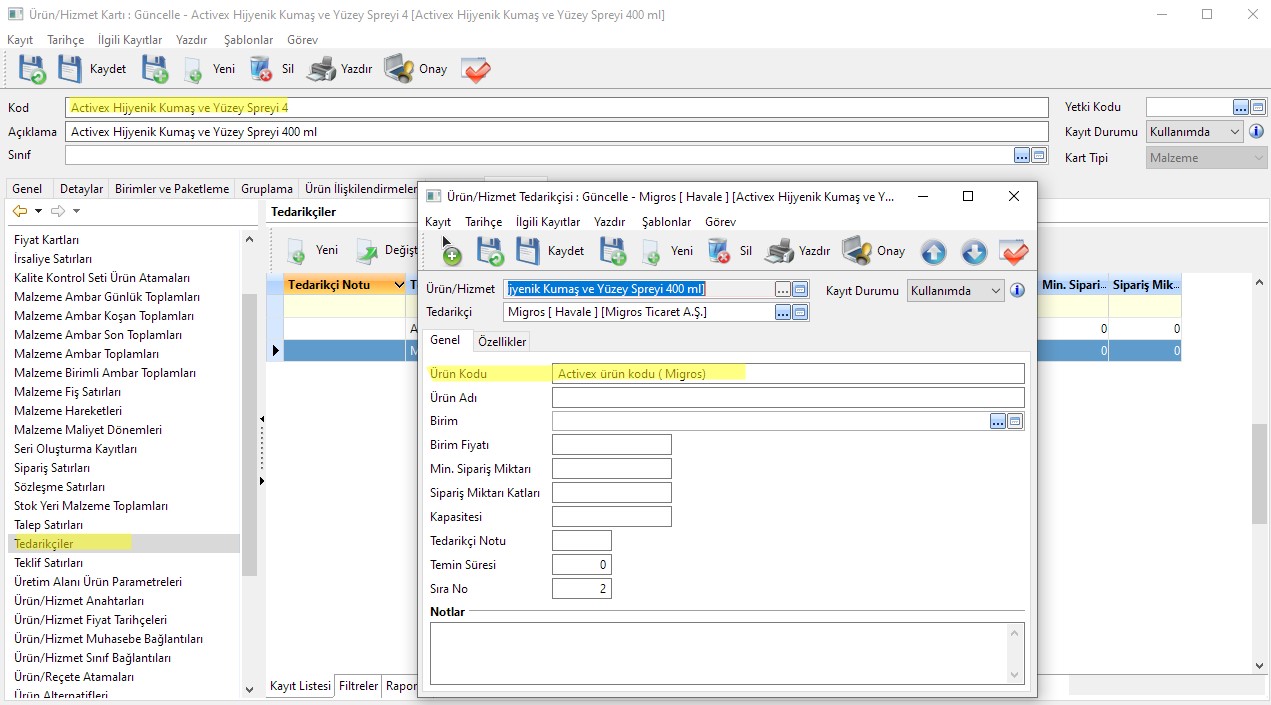Click the red checkmark icon in main toolbar

[476, 69]
